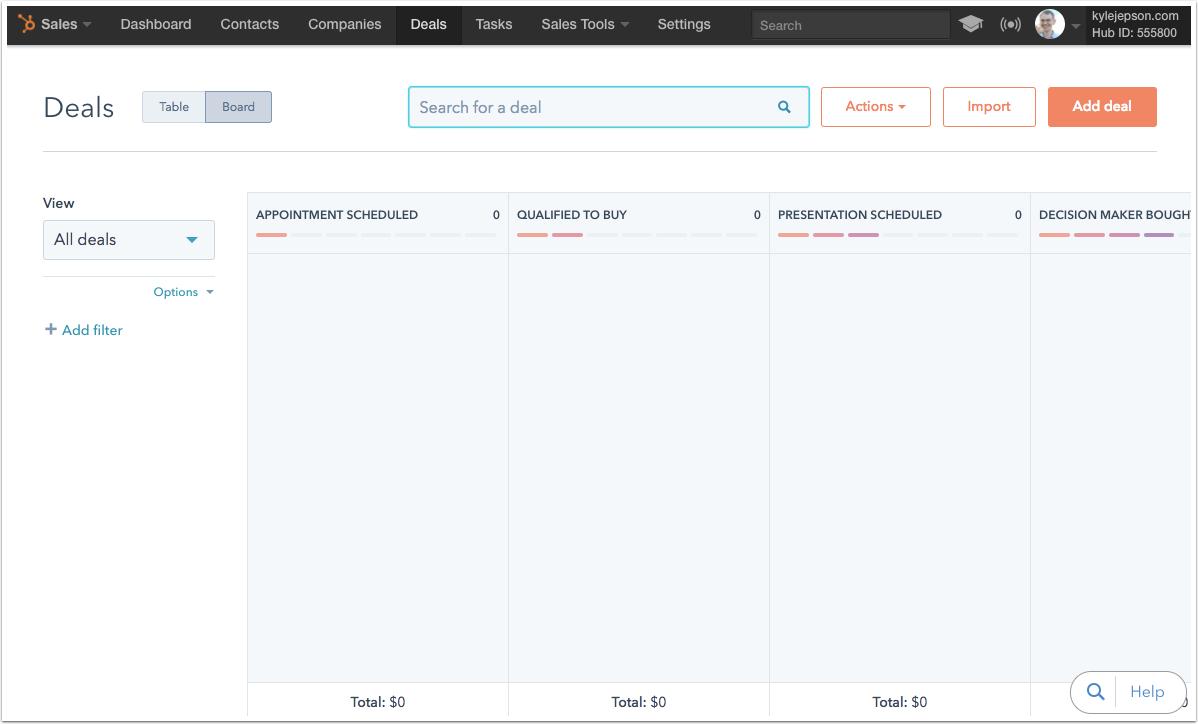The width and height of the screenshot is (1198, 724).
Task: Expand the Actions dropdown
Action: 874,106
